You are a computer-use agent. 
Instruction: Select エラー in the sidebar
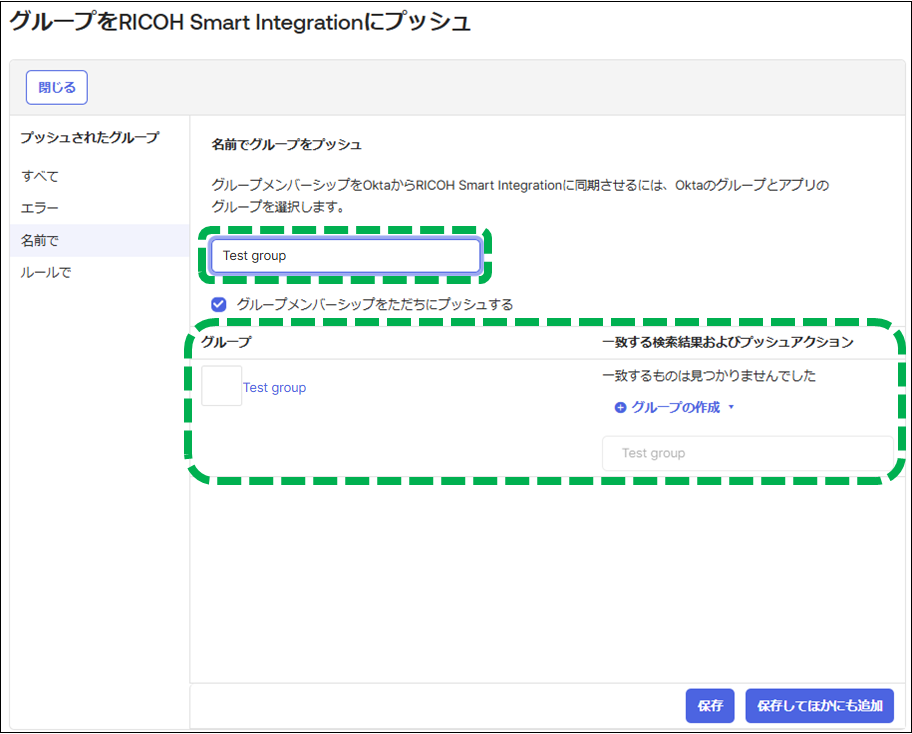[x=40, y=208]
